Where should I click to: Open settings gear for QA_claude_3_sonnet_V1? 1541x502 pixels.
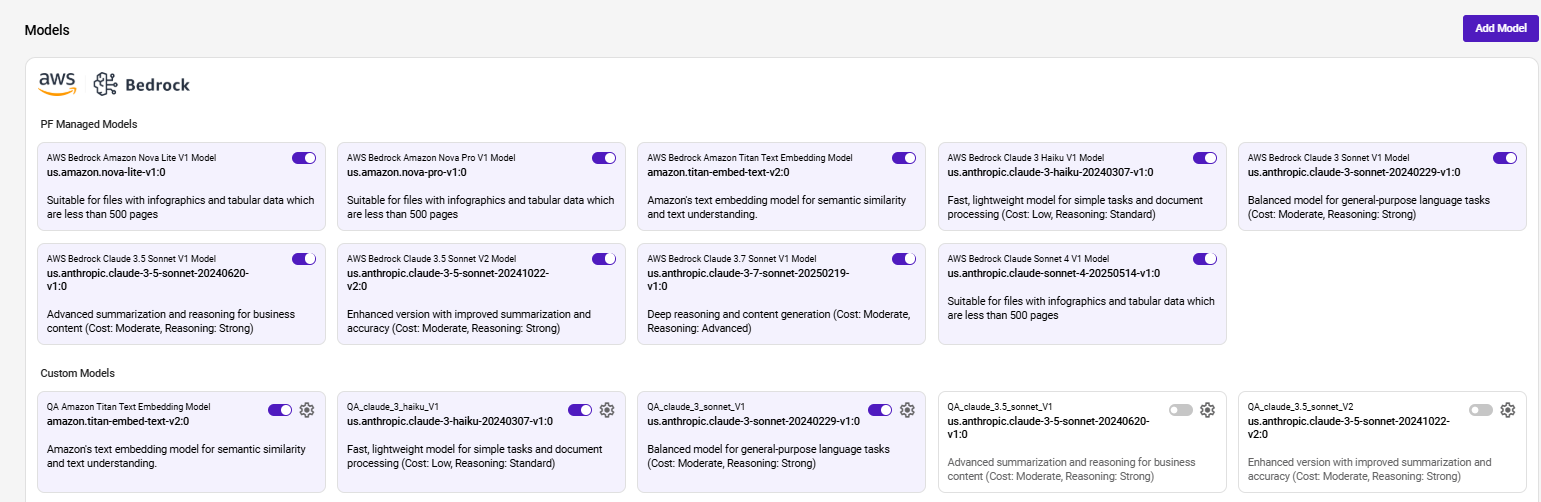907,410
